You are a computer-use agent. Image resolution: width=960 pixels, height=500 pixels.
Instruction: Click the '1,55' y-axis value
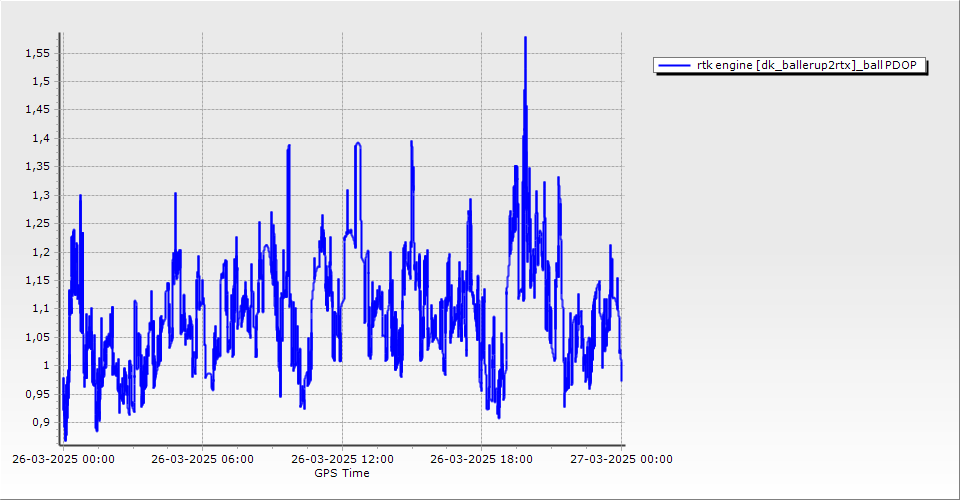click(x=37, y=53)
